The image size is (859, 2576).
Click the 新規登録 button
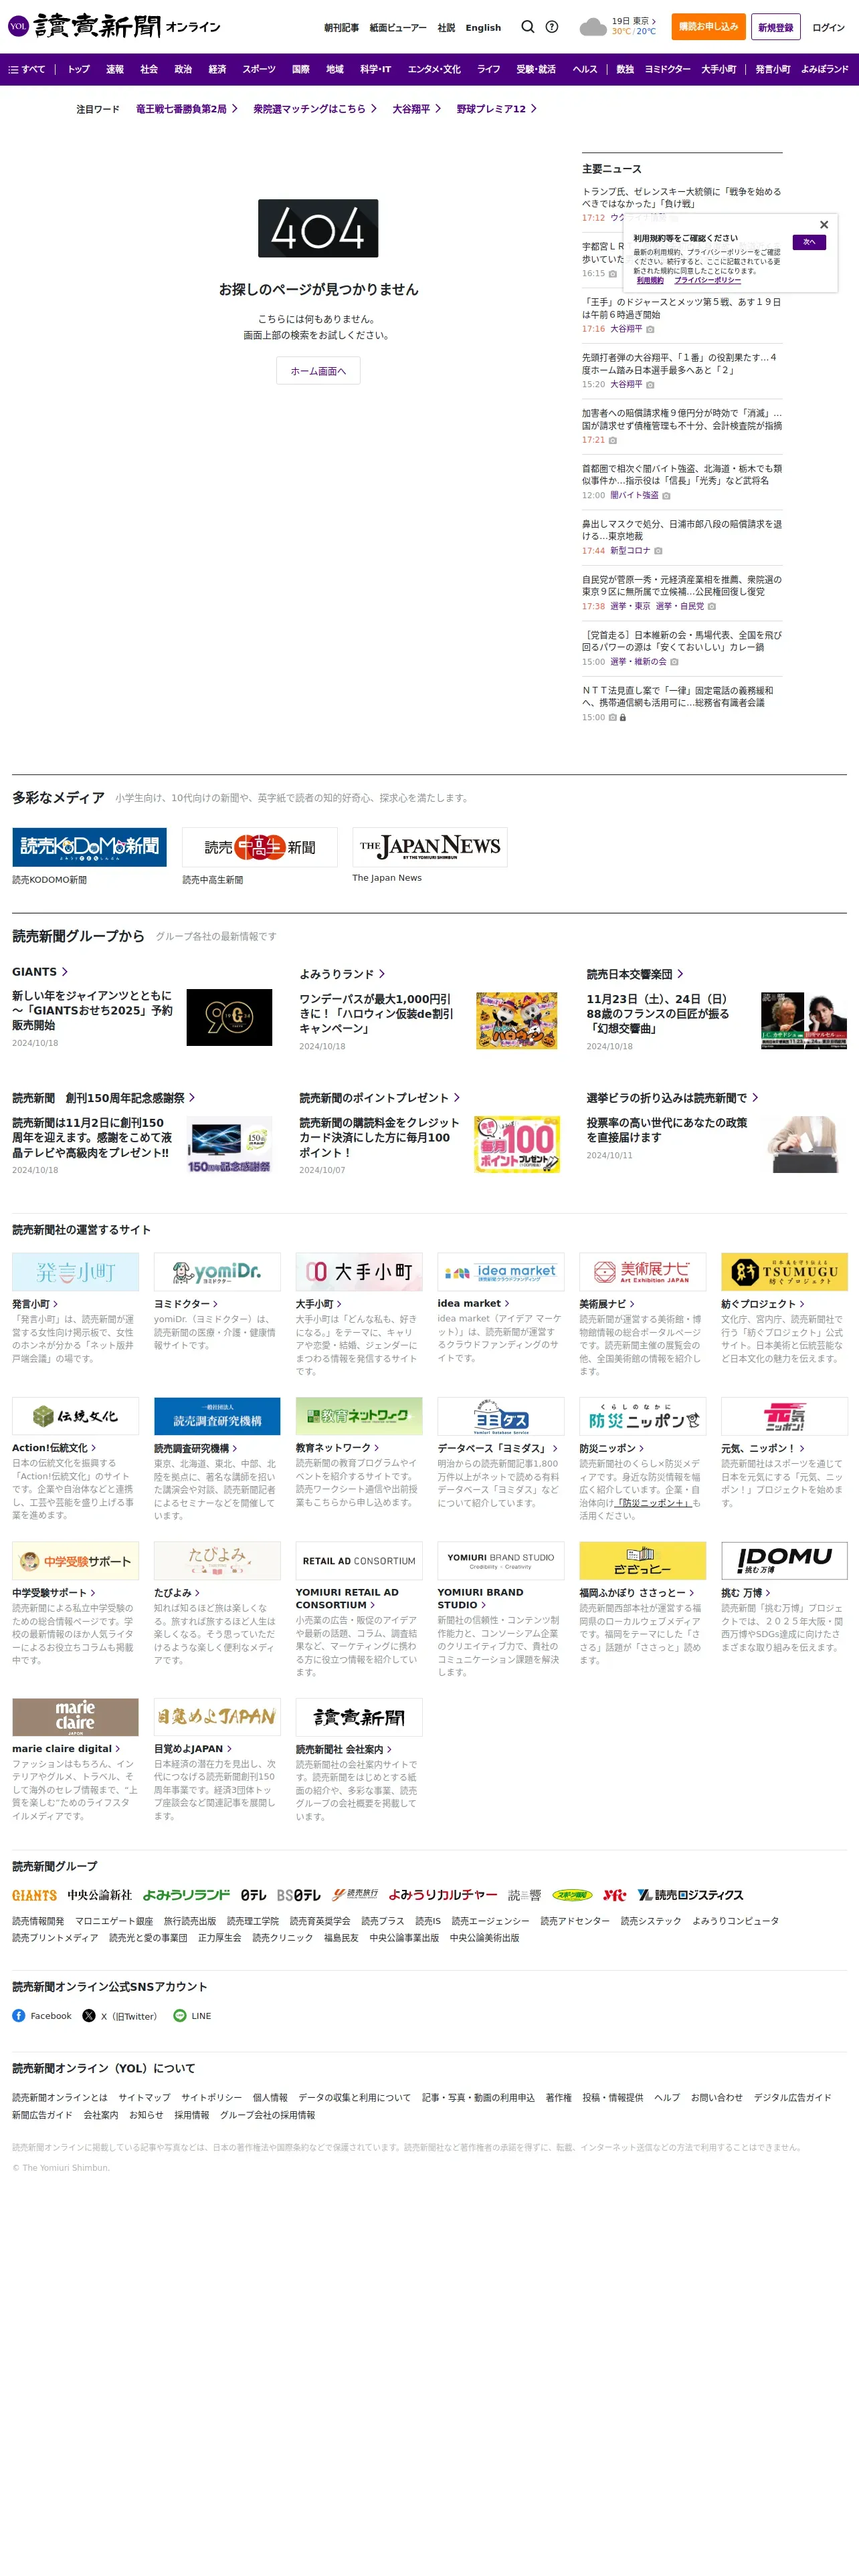click(x=775, y=27)
